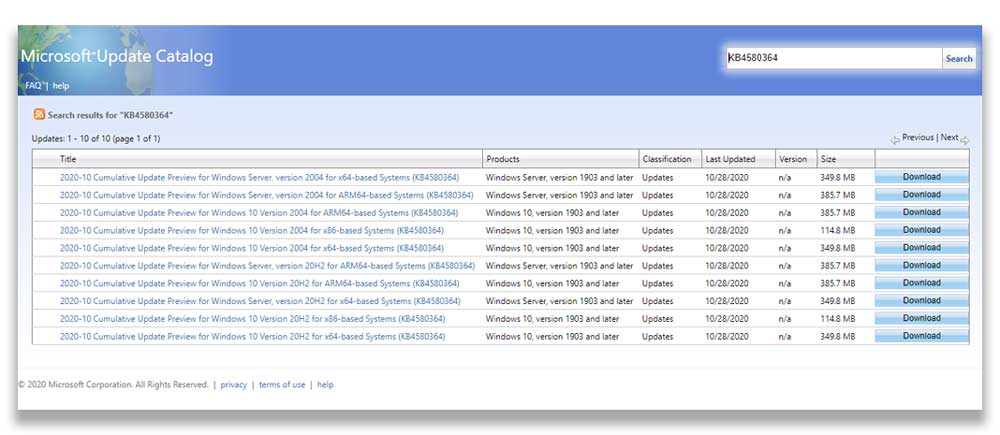Click the Next page arrow icon
The image size is (1000, 435).
point(964,139)
